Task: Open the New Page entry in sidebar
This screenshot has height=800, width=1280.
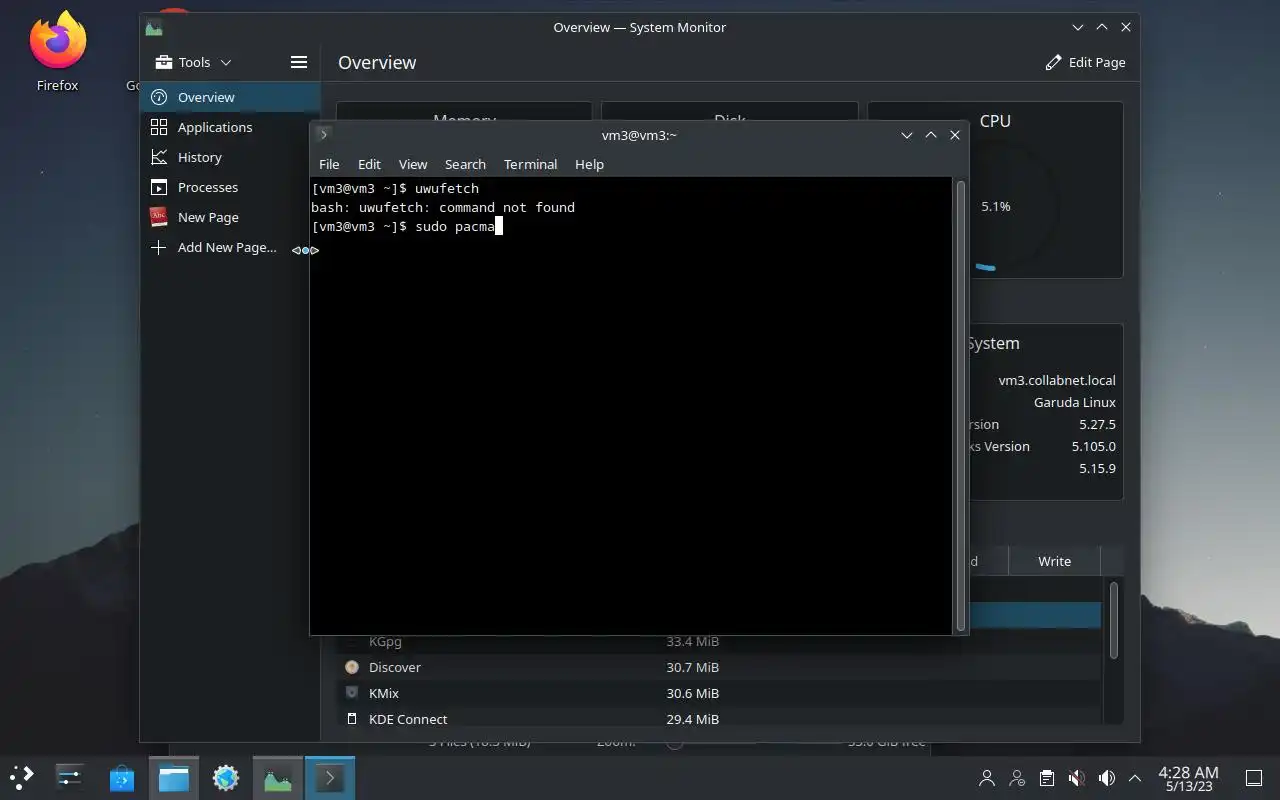Action: 230,217
